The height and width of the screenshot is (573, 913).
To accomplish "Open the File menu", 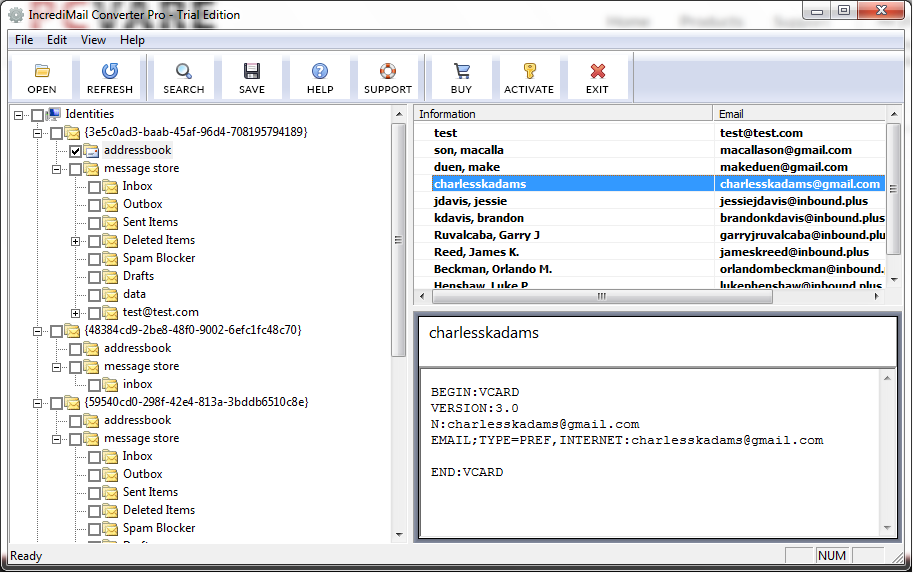I will click(x=24, y=40).
